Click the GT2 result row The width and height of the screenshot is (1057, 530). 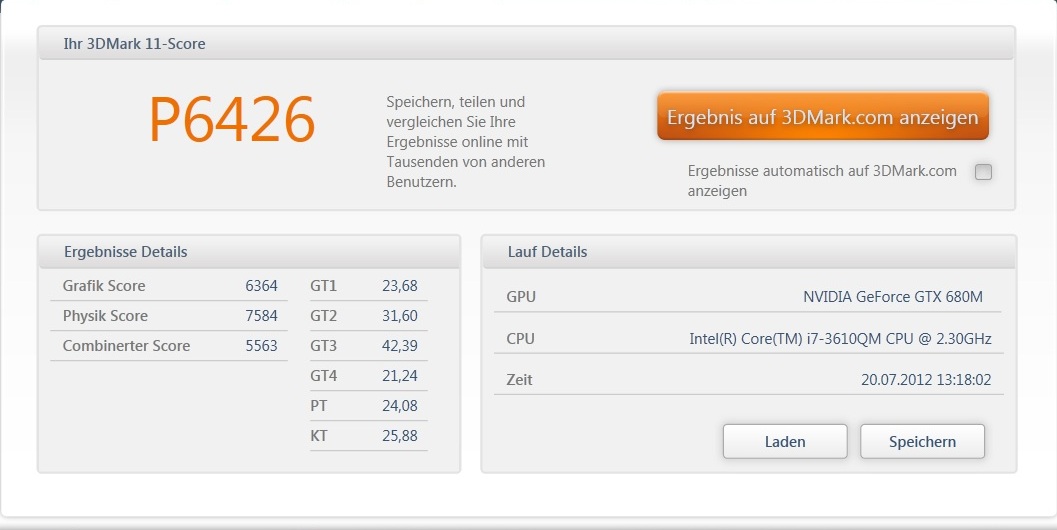[x=368, y=316]
